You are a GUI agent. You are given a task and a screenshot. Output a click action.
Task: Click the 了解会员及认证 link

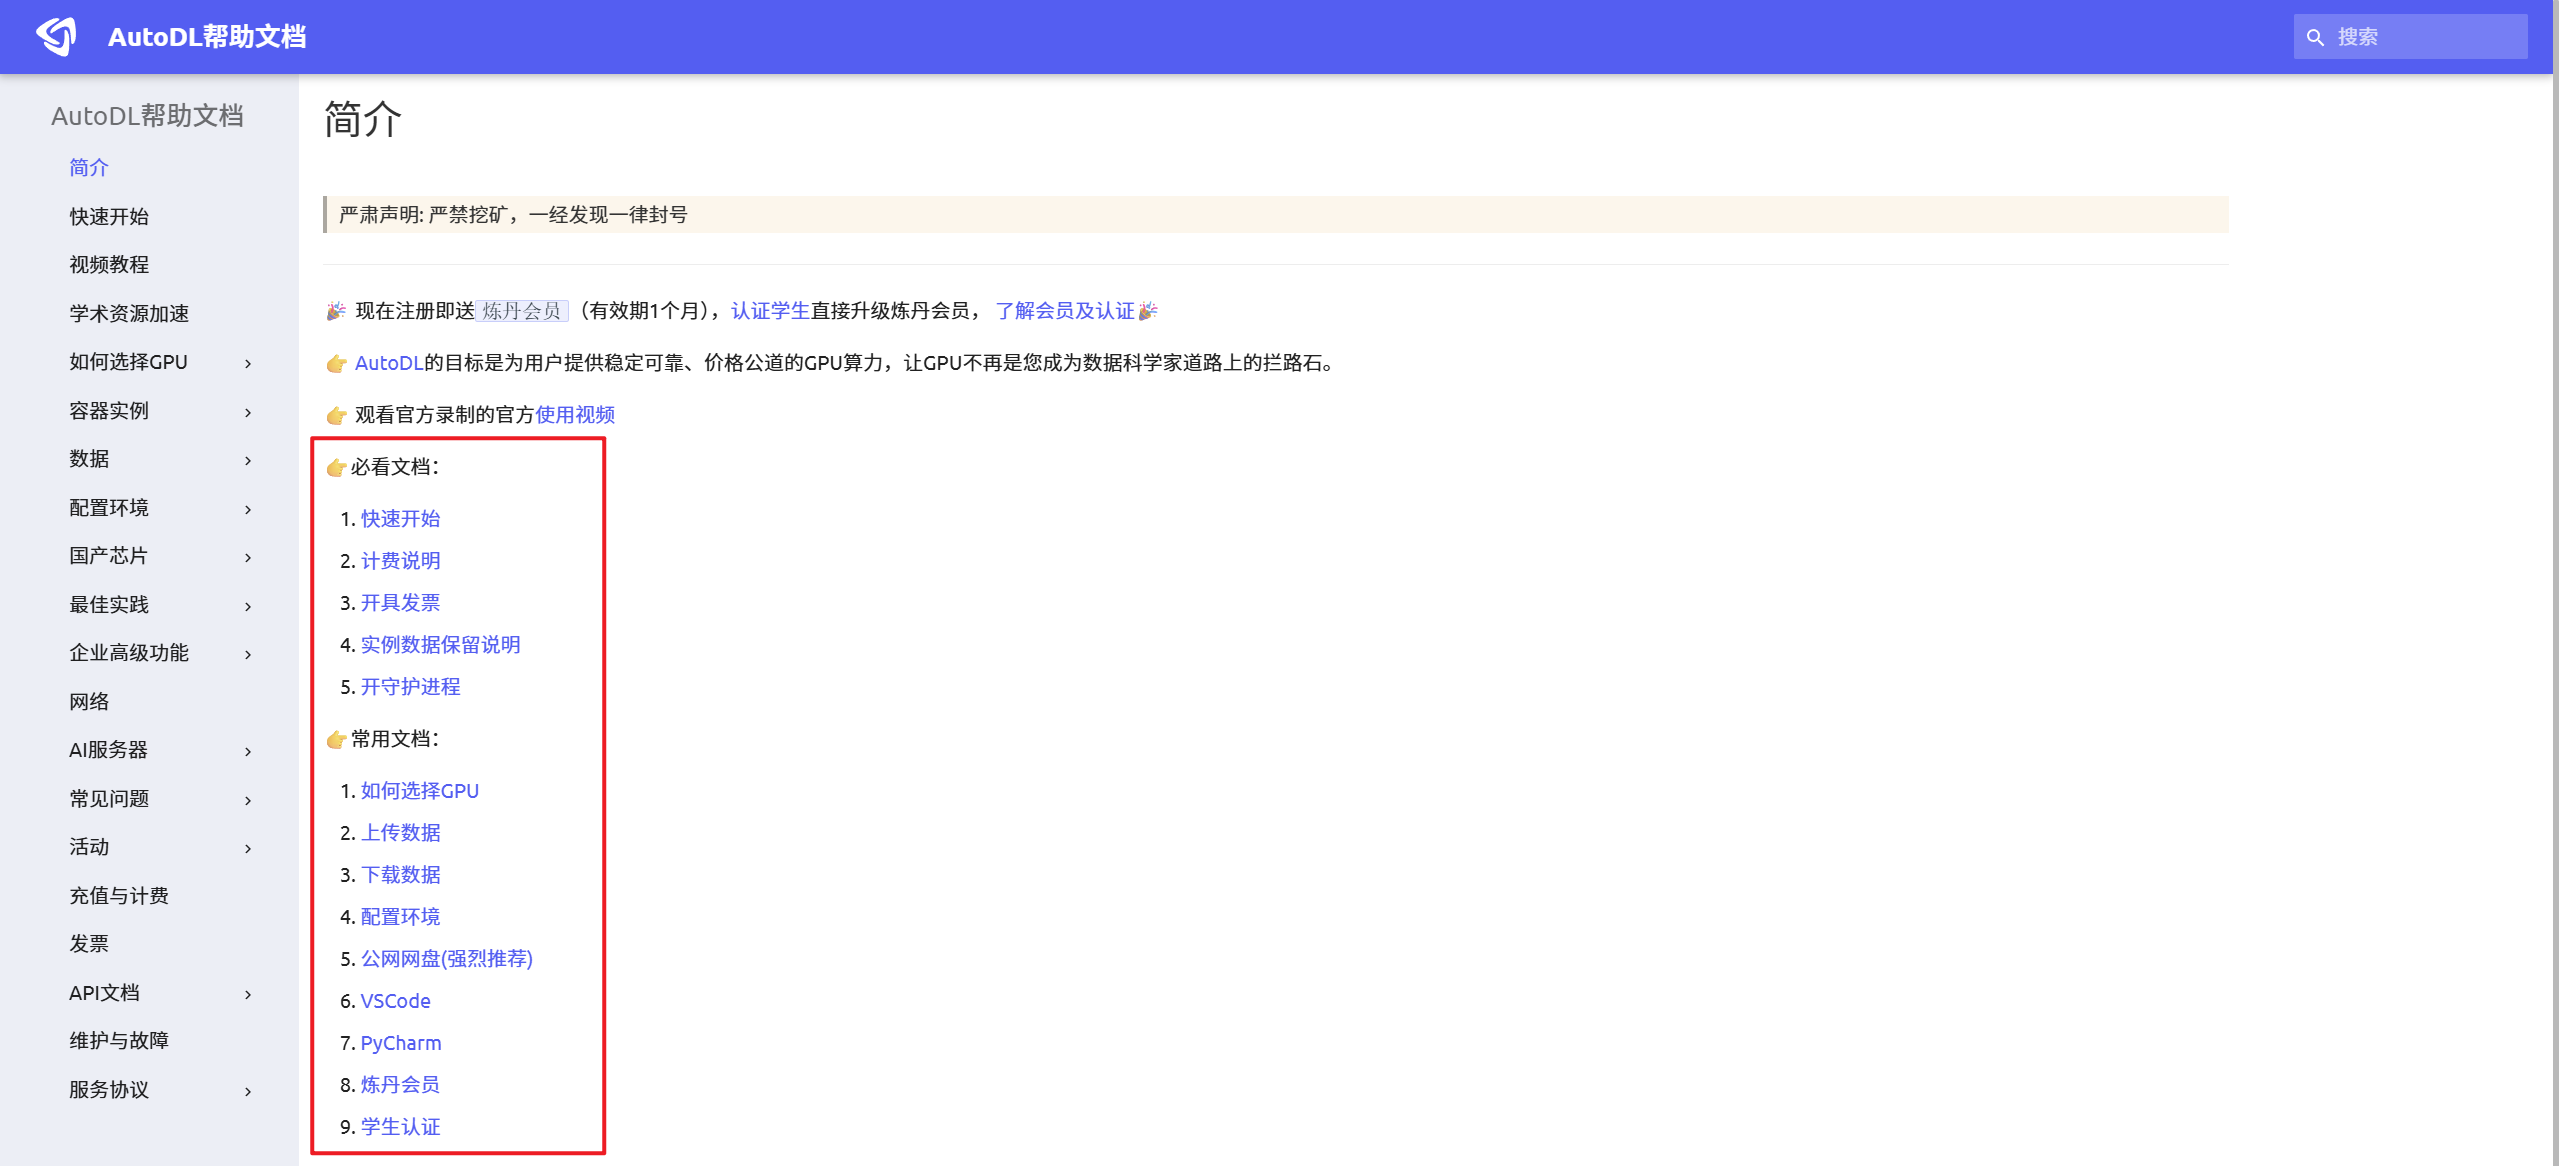coord(1065,310)
